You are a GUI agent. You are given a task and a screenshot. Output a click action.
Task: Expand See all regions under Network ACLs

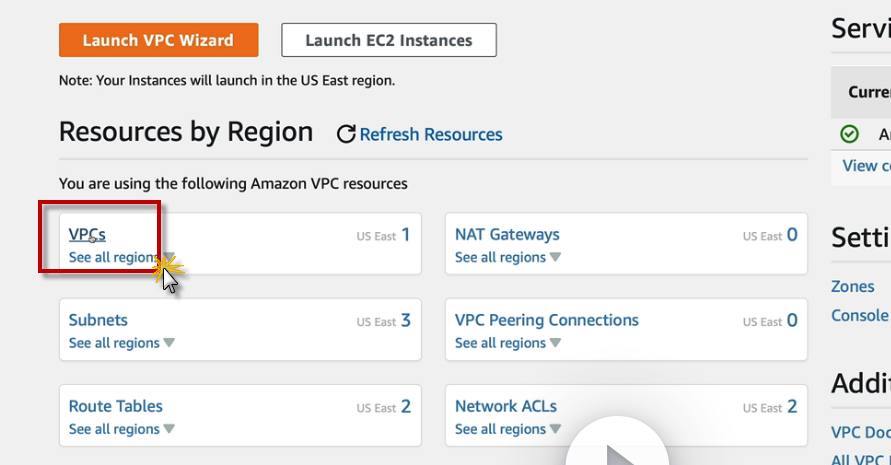coord(507,429)
